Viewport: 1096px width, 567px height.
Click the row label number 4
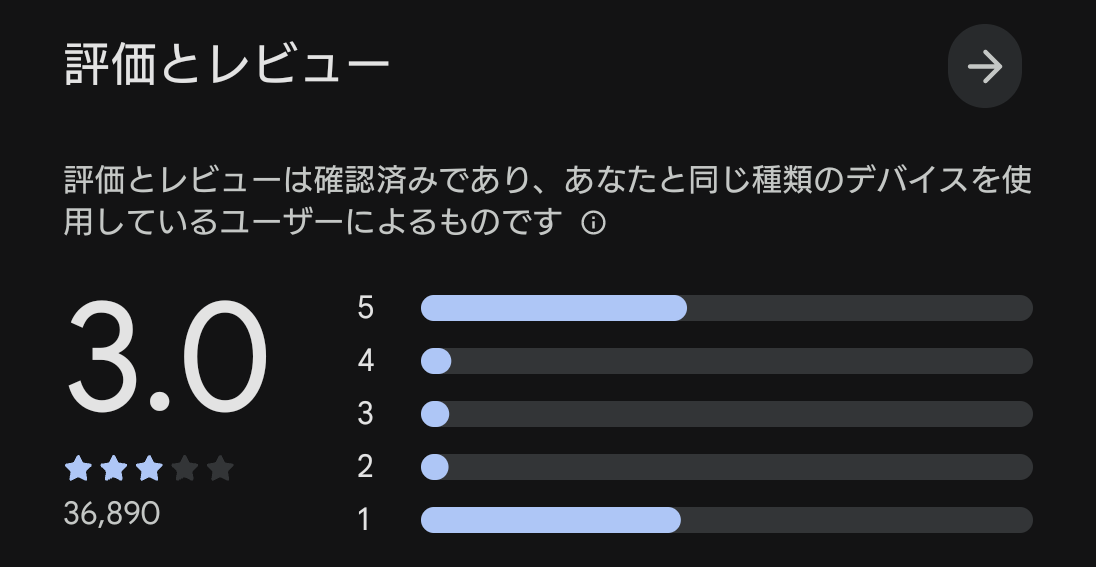366,361
